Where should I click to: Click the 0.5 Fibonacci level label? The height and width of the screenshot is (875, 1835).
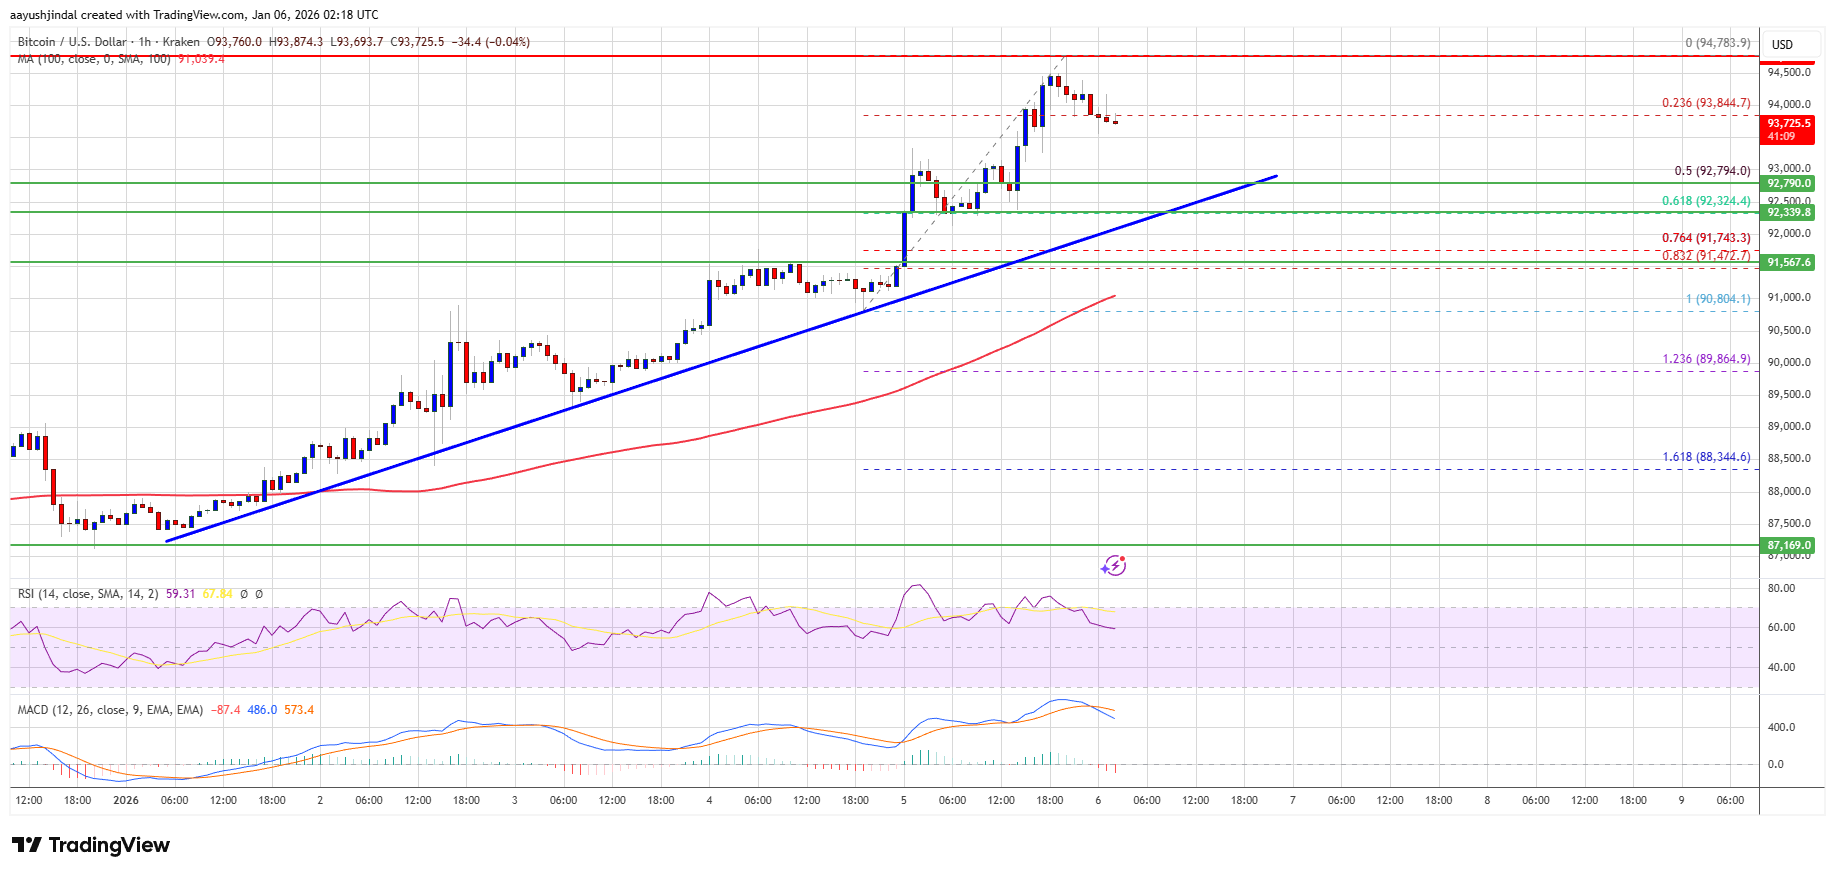pyautogui.click(x=1712, y=171)
